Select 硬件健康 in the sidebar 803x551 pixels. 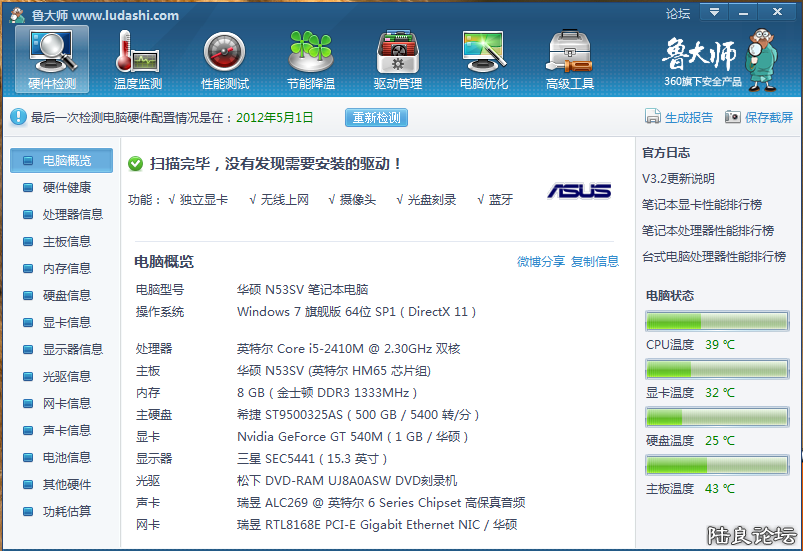pyautogui.click(x=66, y=187)
